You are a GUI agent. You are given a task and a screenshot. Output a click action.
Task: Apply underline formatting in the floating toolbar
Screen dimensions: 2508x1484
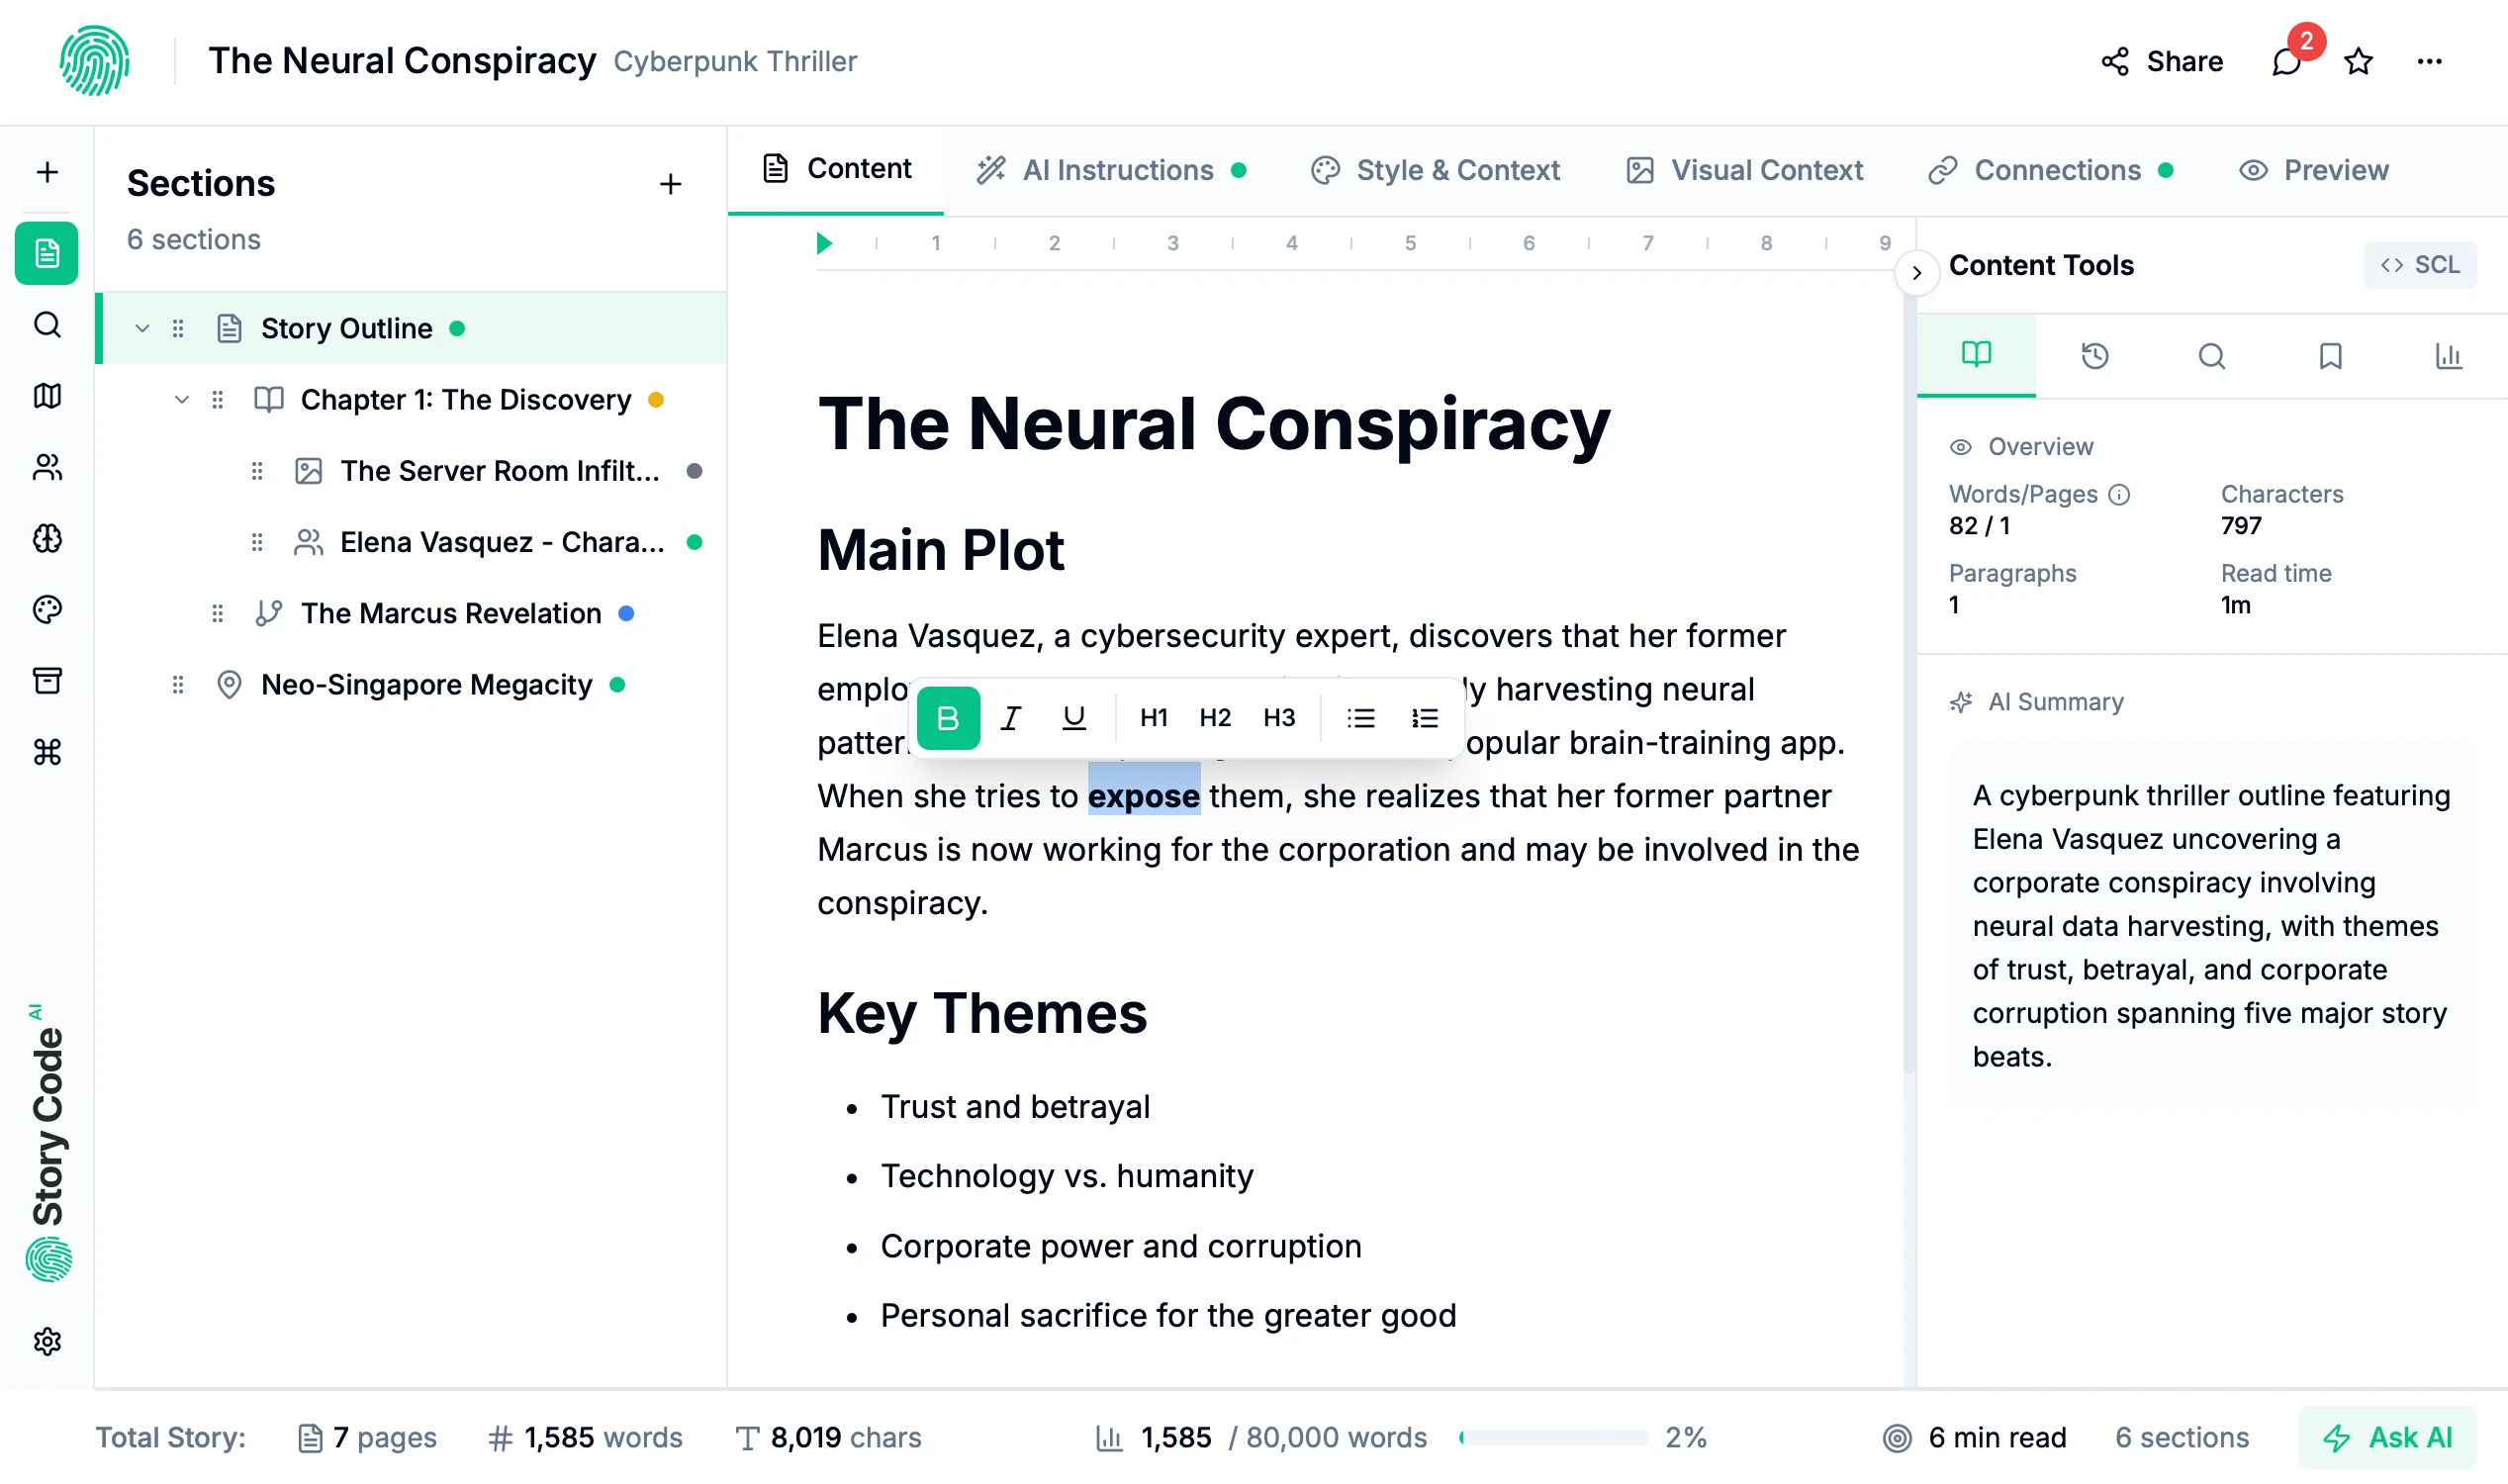pyautogui.click(x=1073, y=717)
